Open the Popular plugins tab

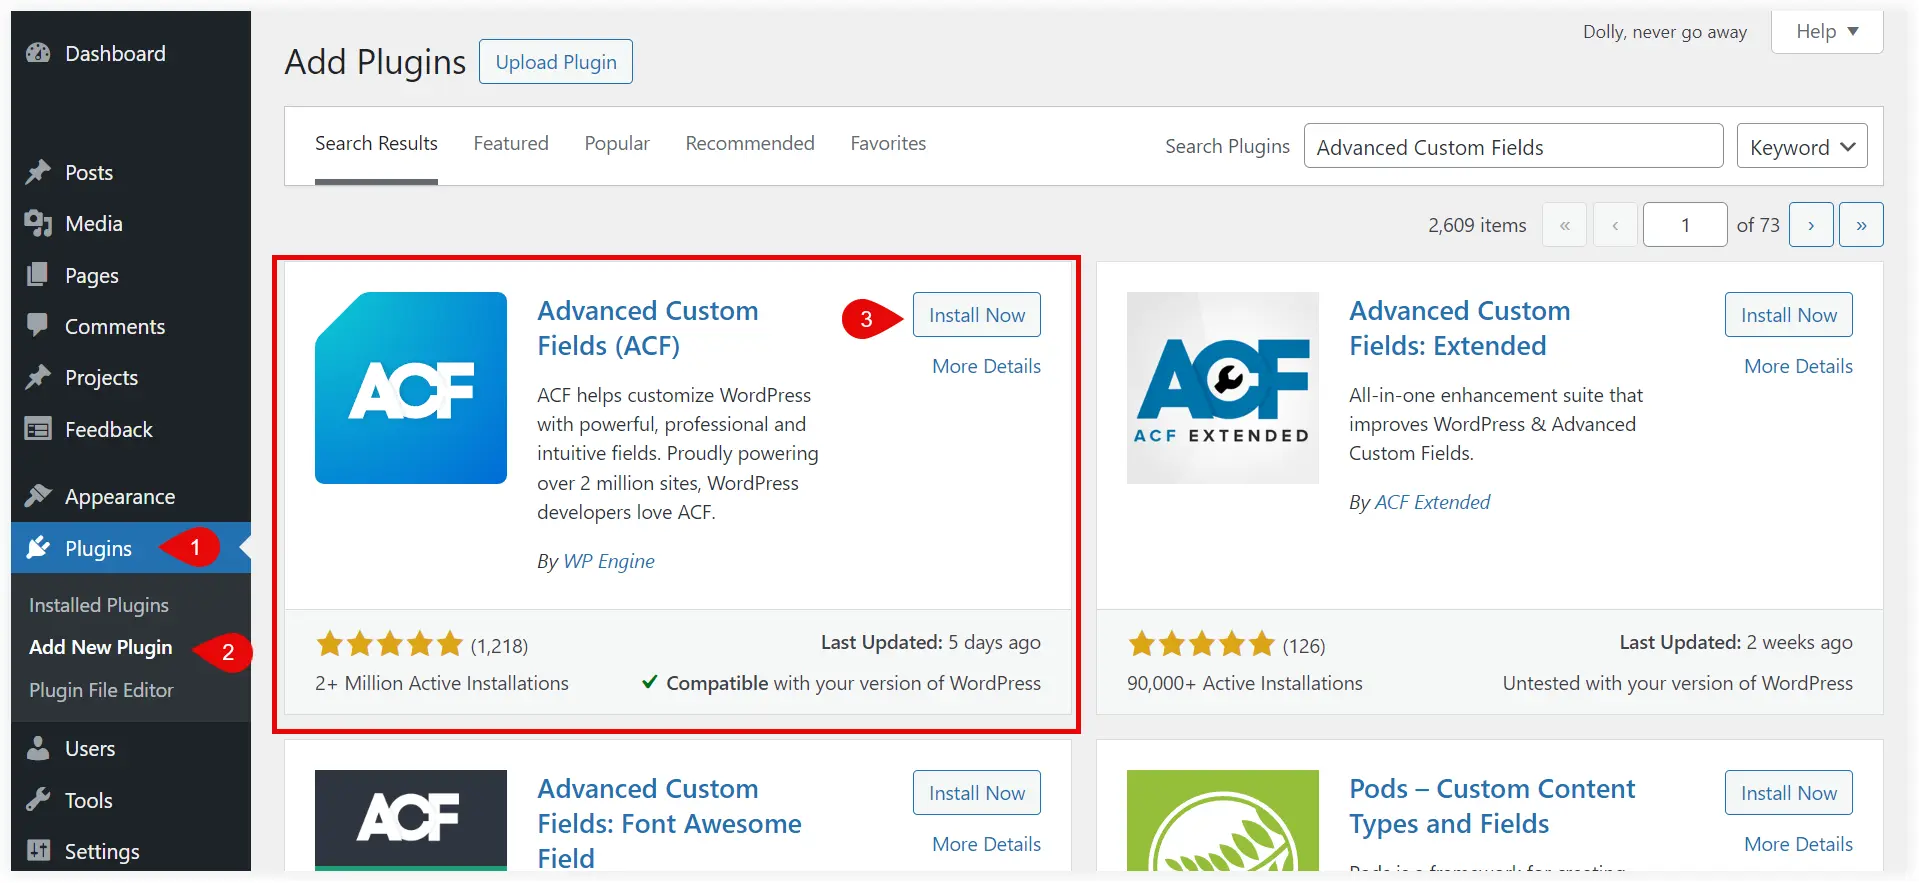[x=617, y=144]
